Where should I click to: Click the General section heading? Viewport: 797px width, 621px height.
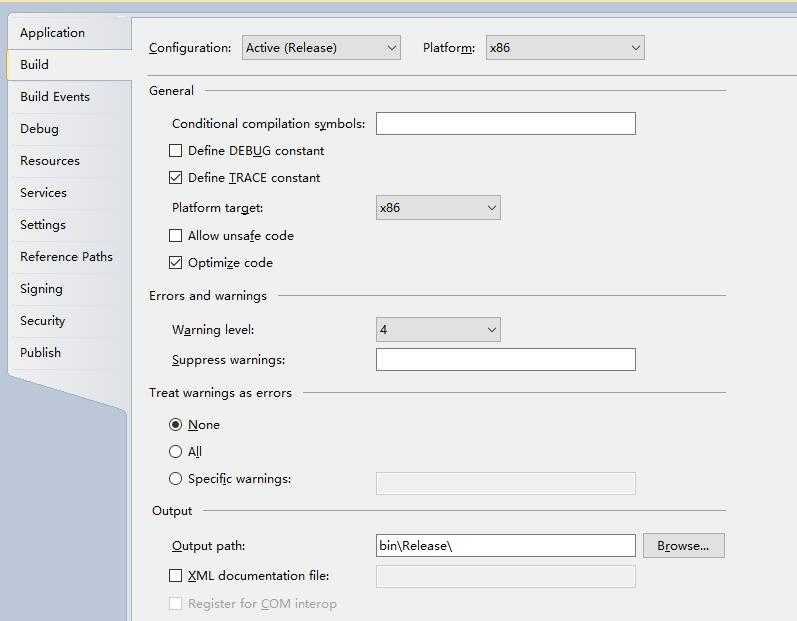[171, 91]
